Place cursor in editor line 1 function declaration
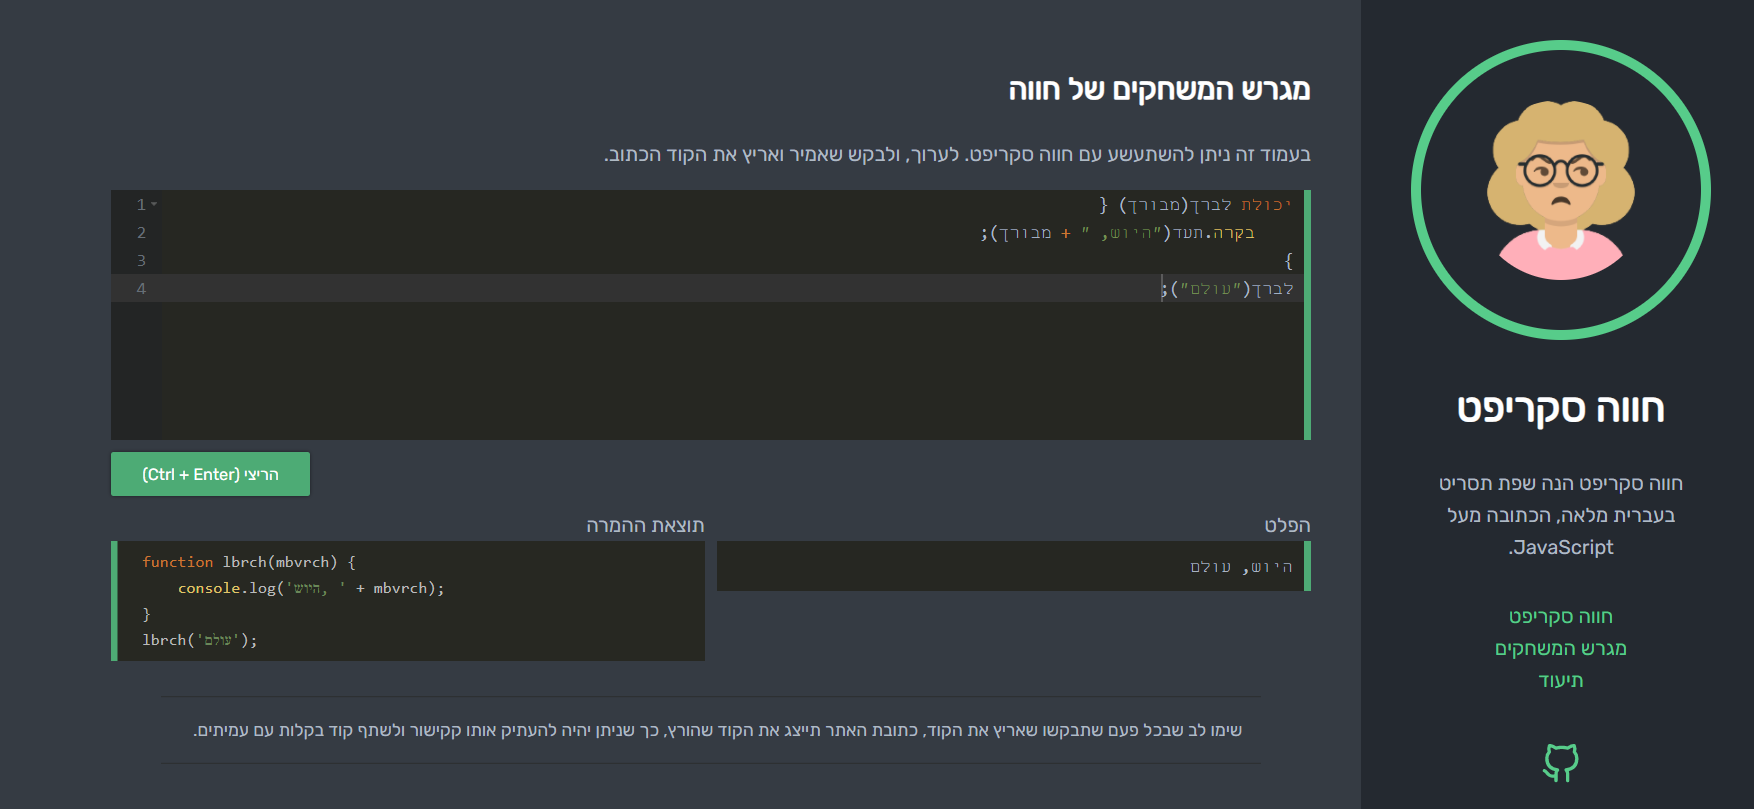Screen dimensions: 1754x809 [x=1195, y=205]
